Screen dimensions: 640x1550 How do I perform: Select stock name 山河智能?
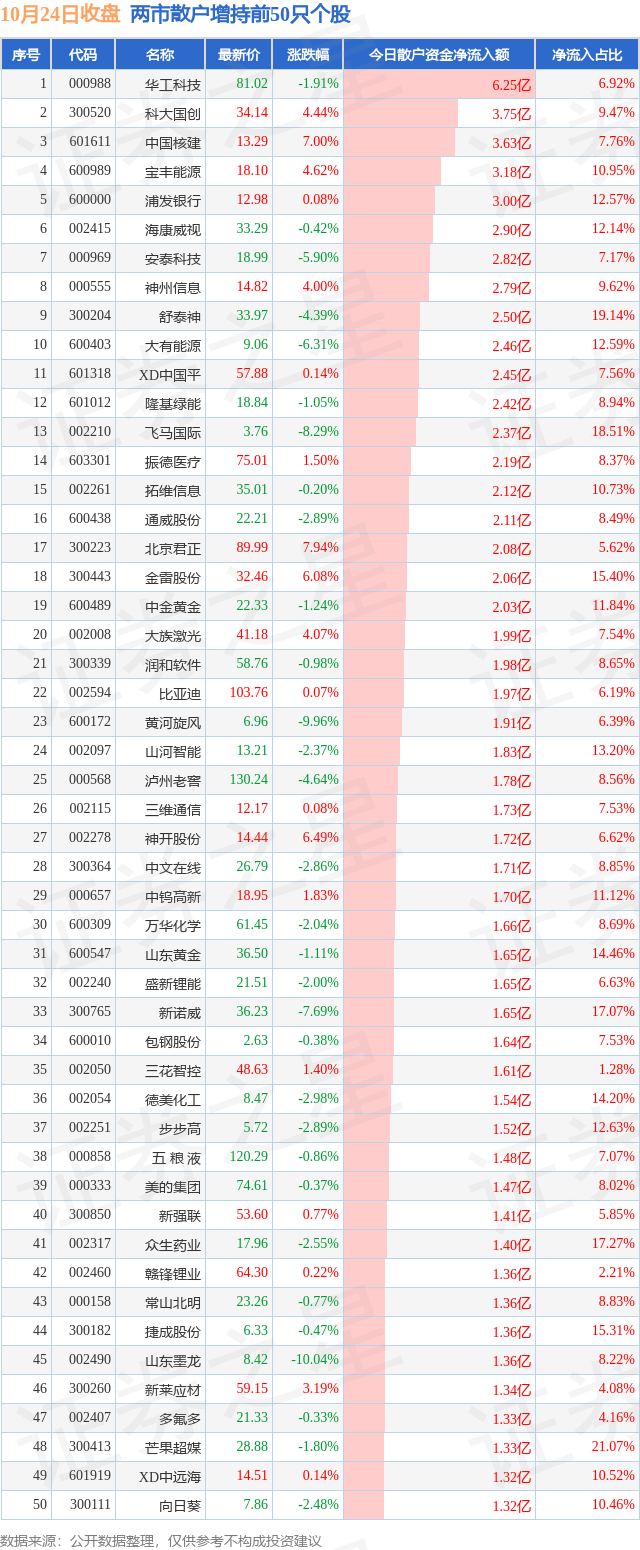(x=173, y=751)
